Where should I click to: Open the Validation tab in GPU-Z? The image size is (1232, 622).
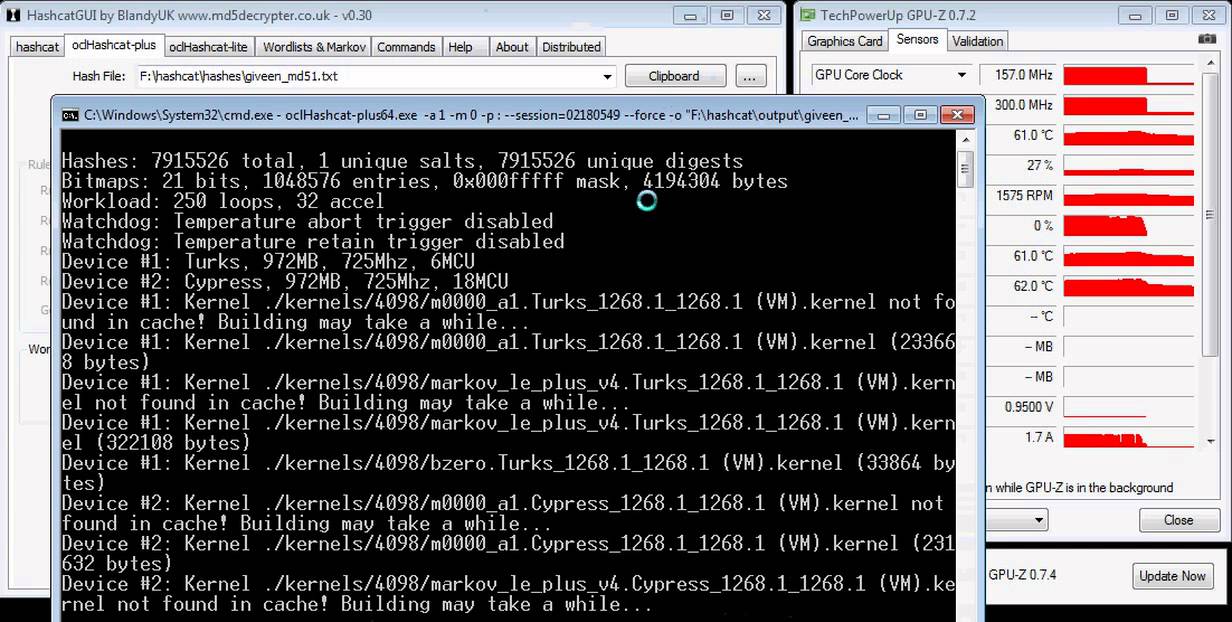977,41
